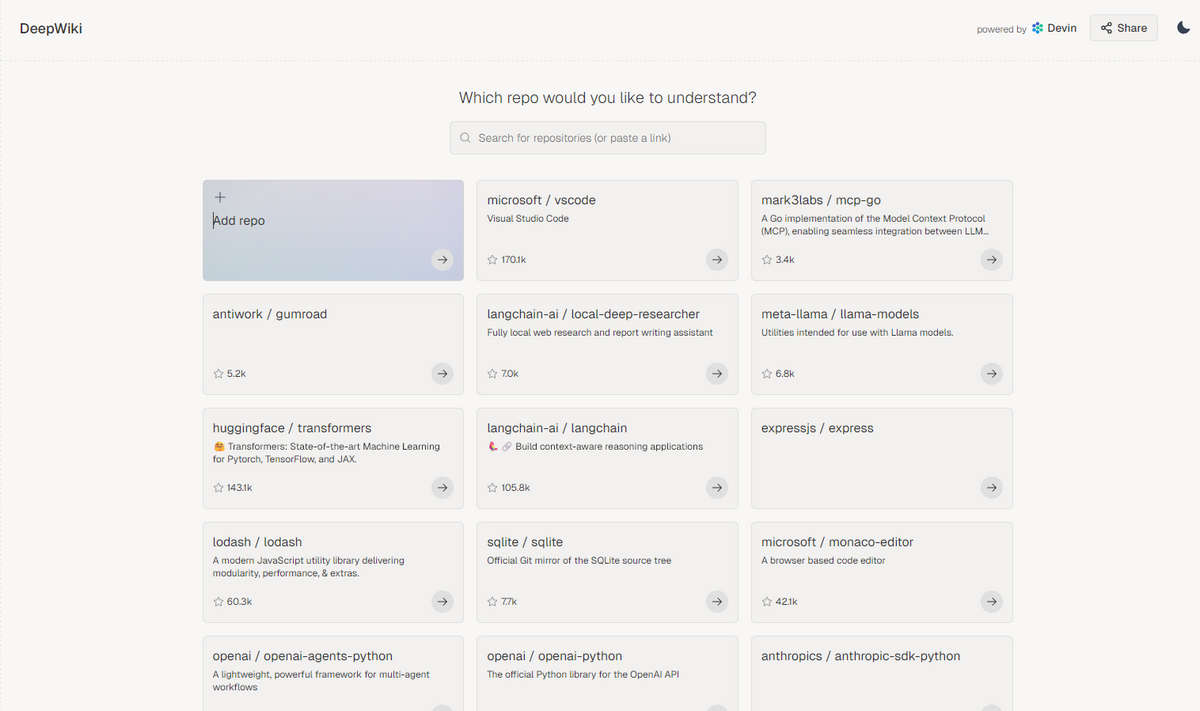Click star icon on microsoft / vscode
Image resolution: width=1200 pixels, height=711 pixels.
[x=492, y=260]
